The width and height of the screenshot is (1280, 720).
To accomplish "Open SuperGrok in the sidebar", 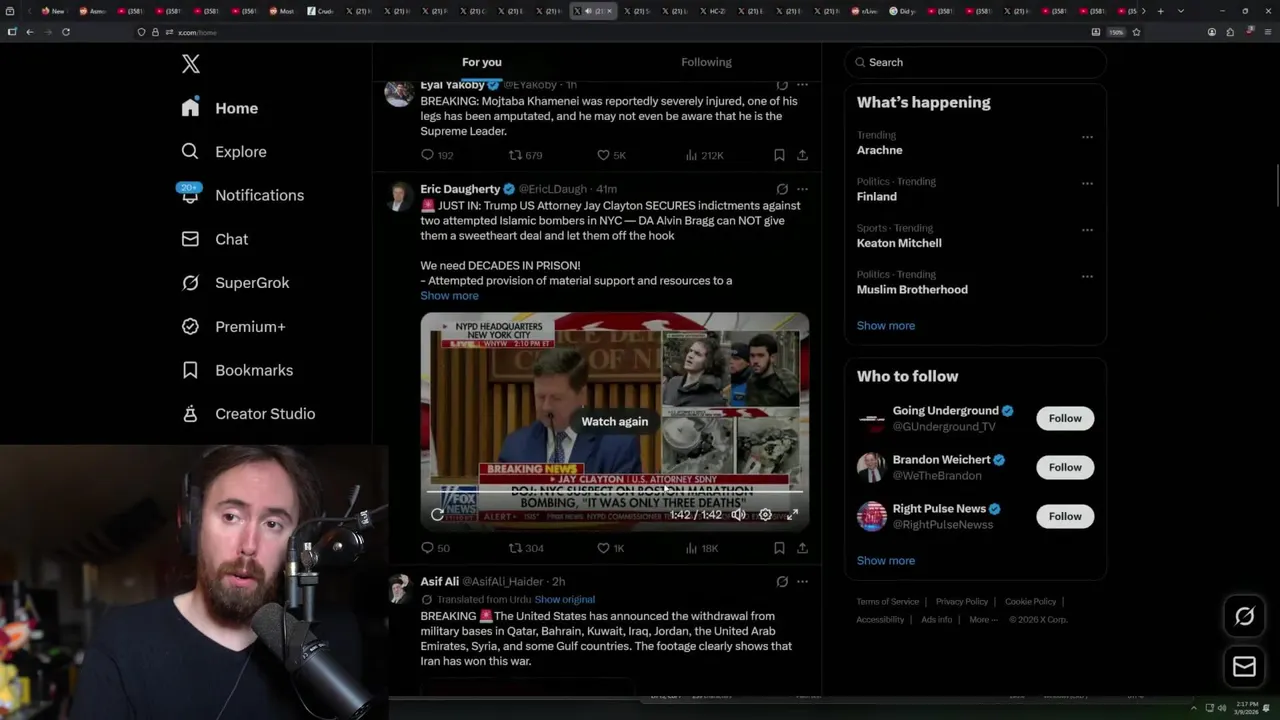I will 235,283.
